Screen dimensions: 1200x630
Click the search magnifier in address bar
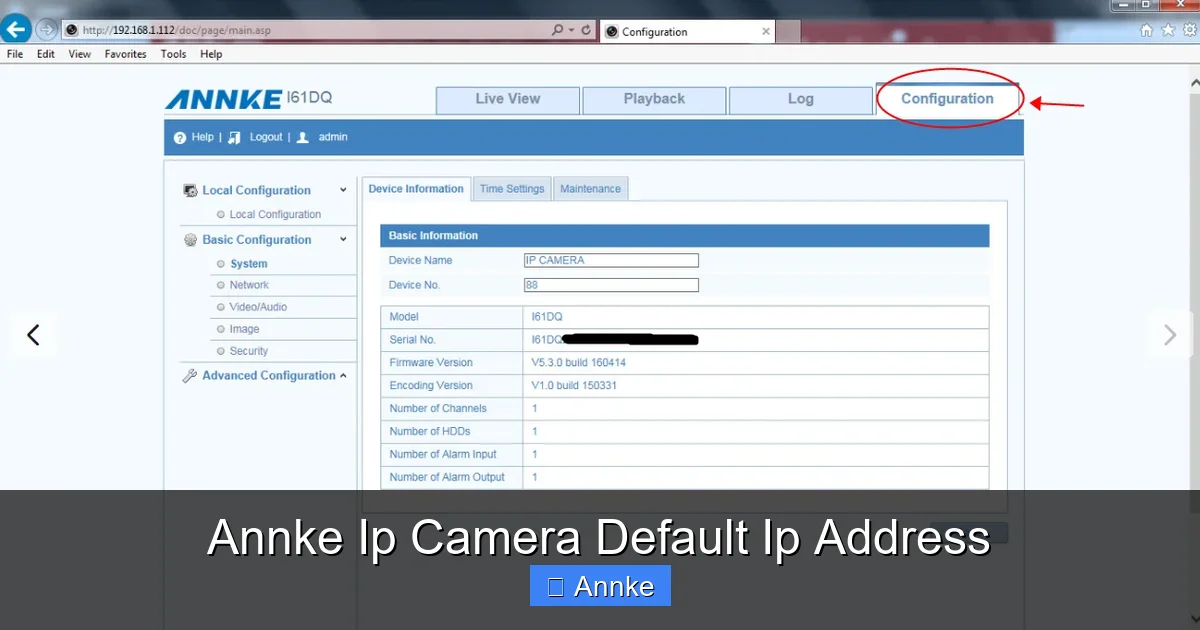(558, 30)
